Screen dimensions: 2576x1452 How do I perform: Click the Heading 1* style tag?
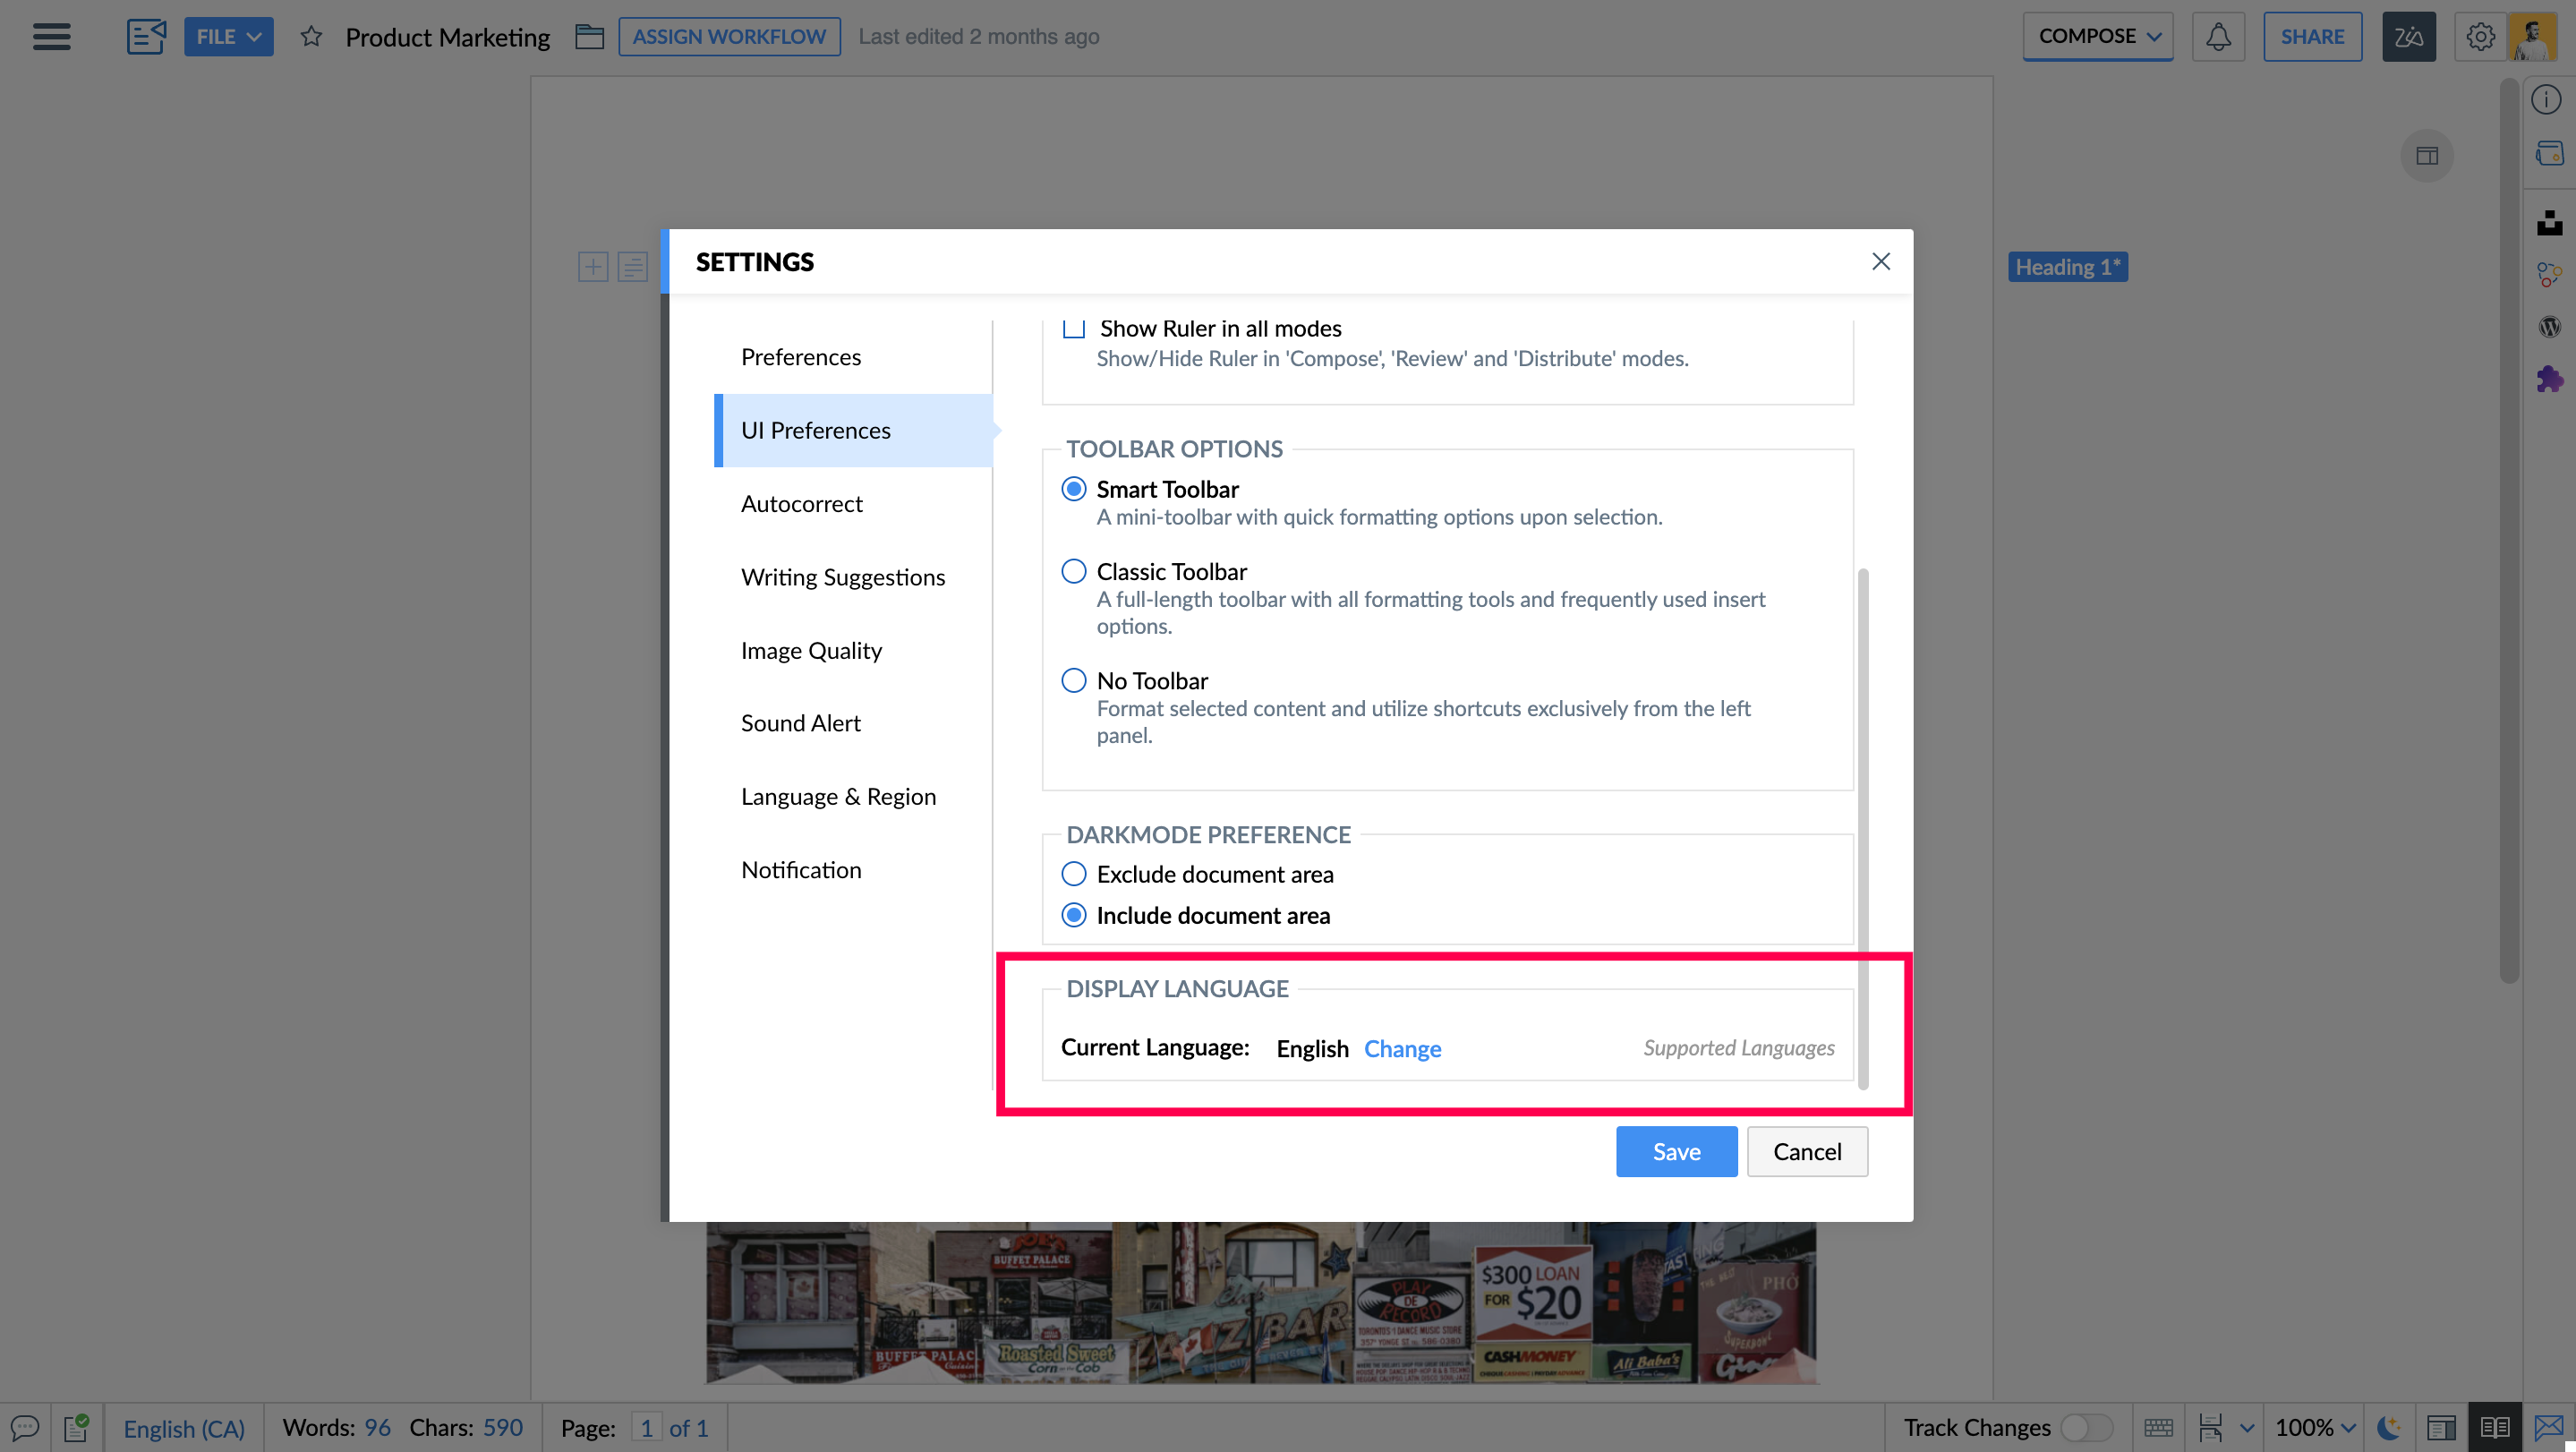(x=2067, y=267)
